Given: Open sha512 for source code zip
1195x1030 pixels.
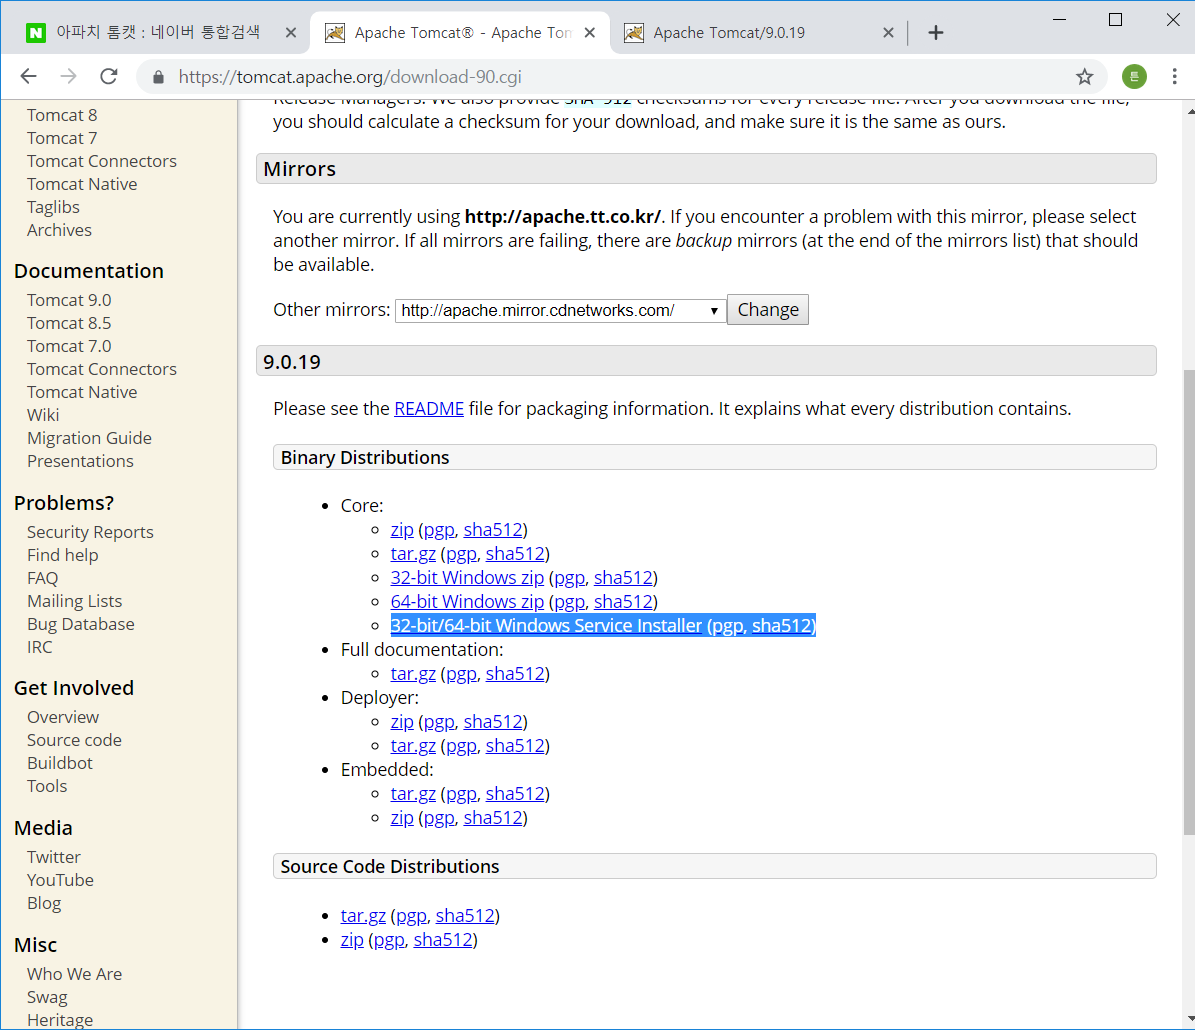Looking at the screenshot, I should point(443,940).
